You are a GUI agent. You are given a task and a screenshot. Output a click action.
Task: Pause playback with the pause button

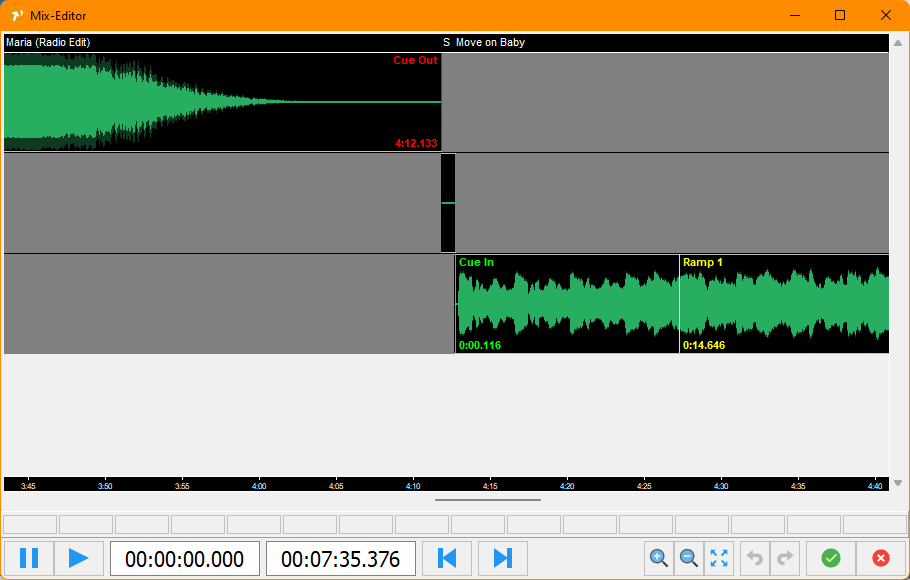pos(29,559)
